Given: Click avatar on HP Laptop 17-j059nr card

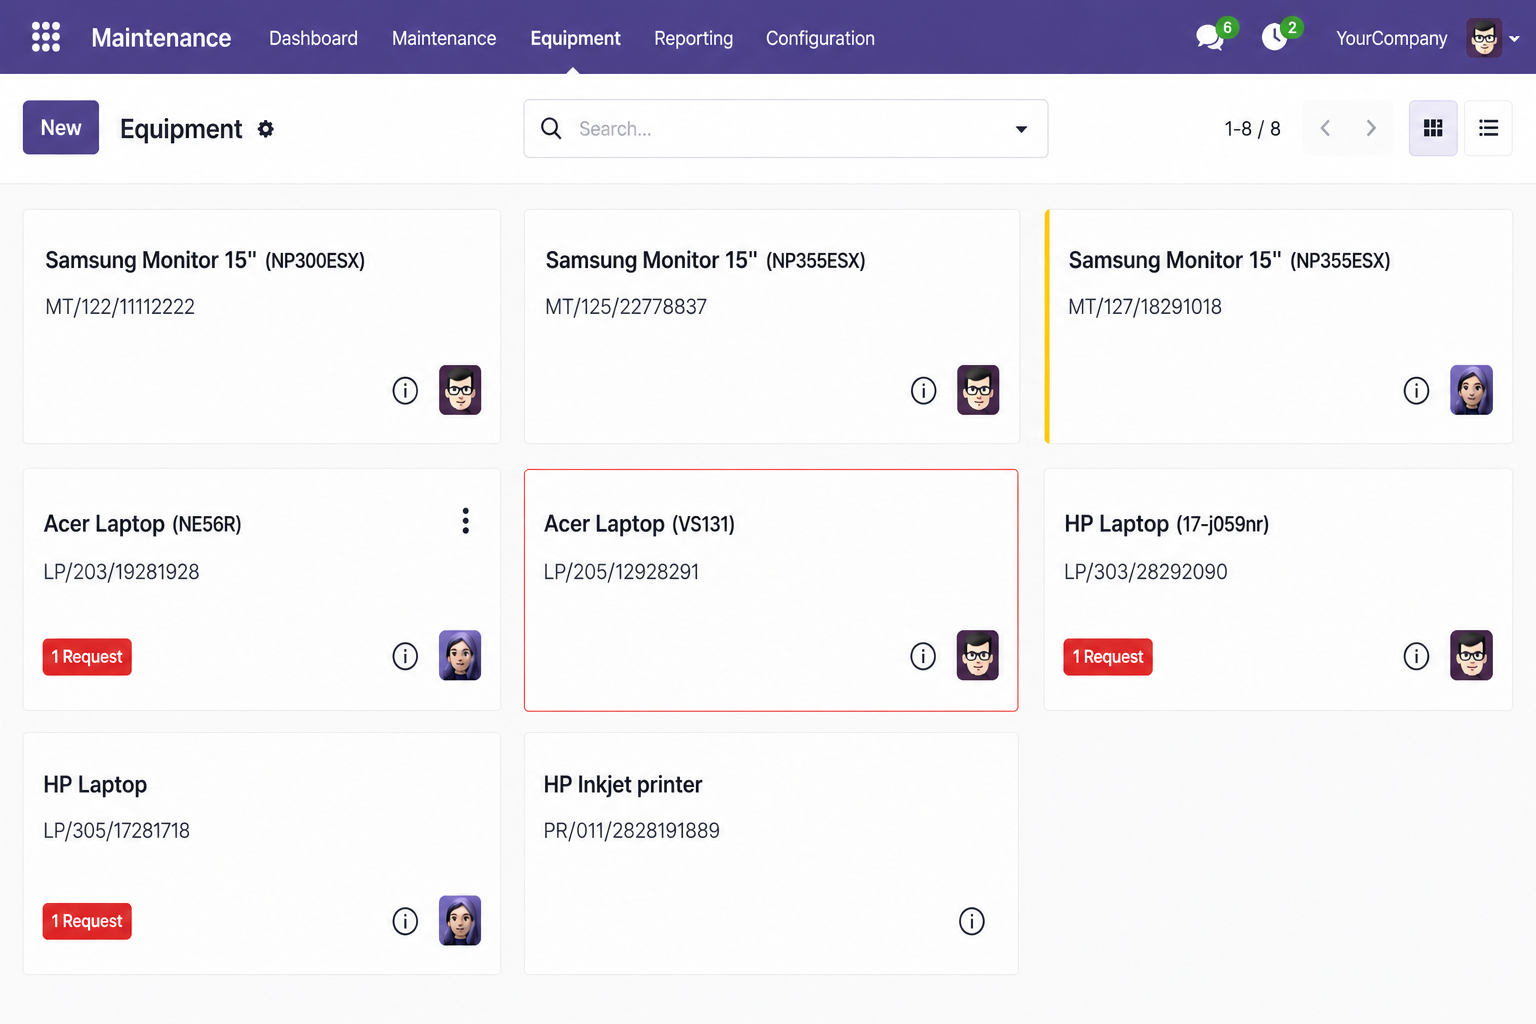Looking at the screenshot, I should pos(1471,655).
